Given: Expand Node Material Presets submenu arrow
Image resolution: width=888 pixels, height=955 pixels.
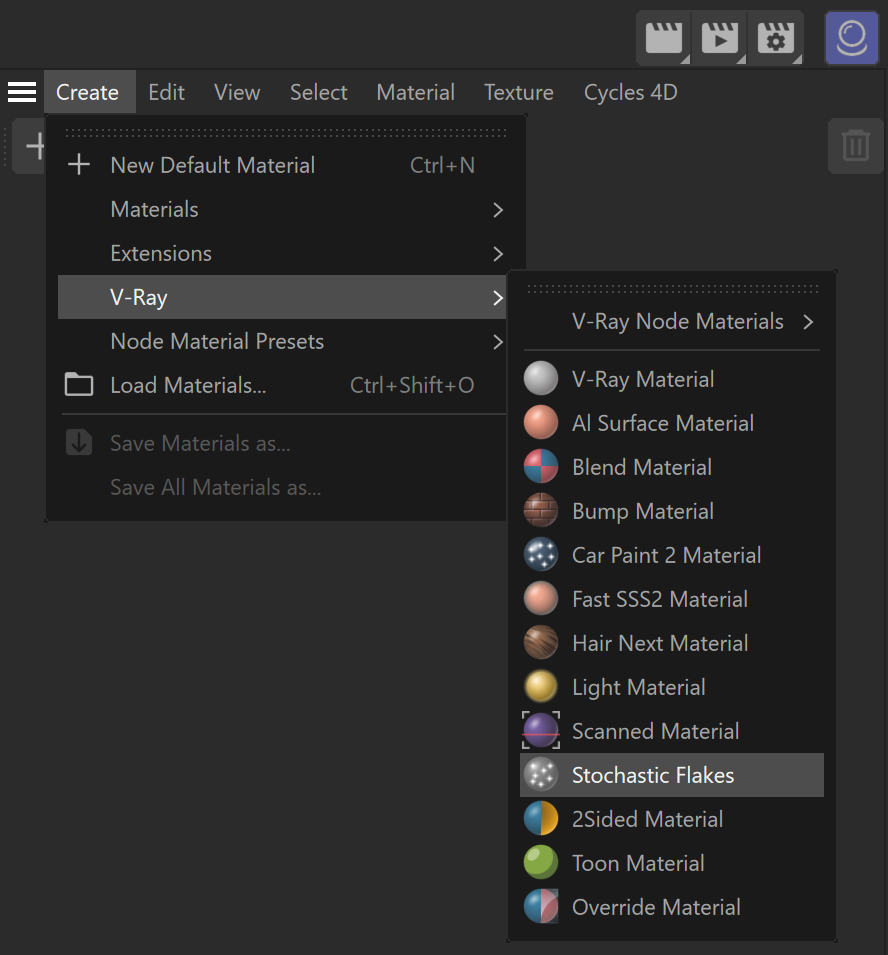Looking at the screenshot, I should point(498,342).
